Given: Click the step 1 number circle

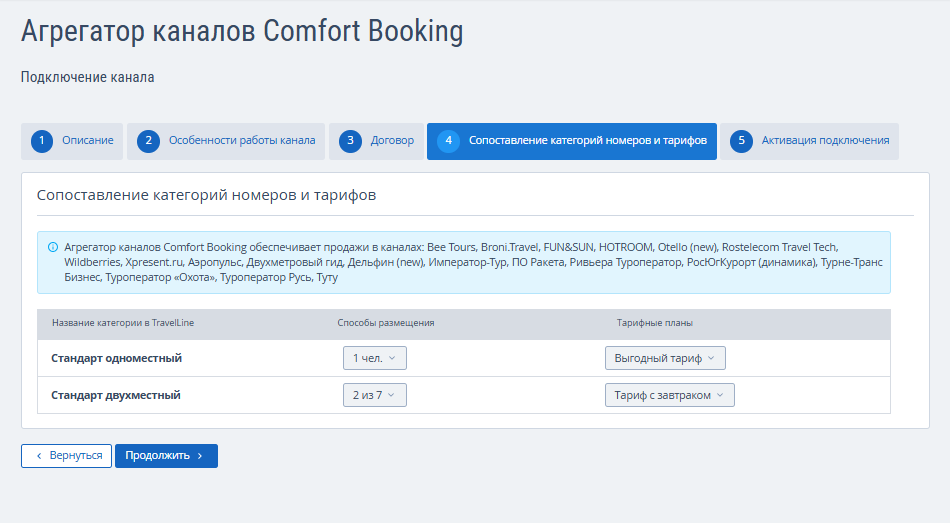Looking at the screenshot, I should pyautogui.click(x=41, y=141).
